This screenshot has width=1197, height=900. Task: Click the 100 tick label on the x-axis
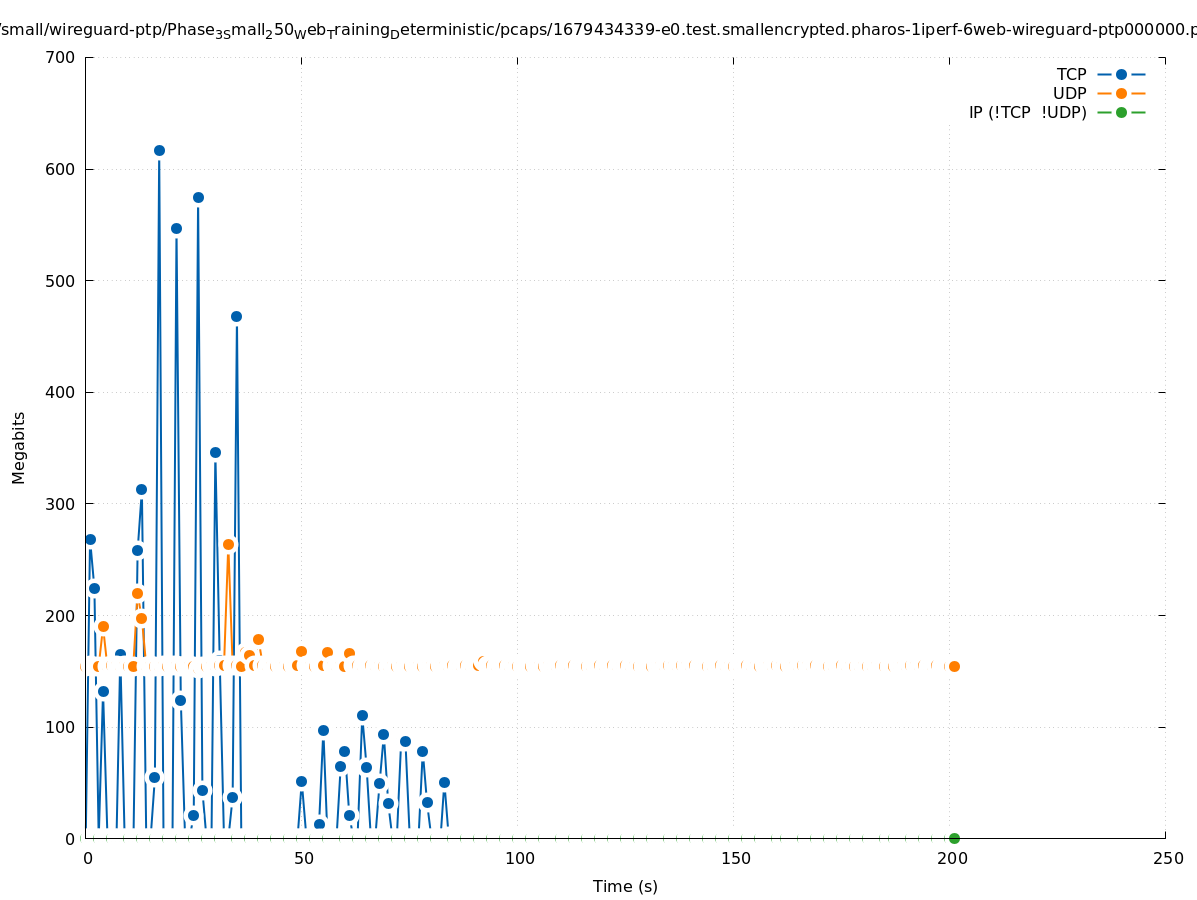[x=518, y=858]
